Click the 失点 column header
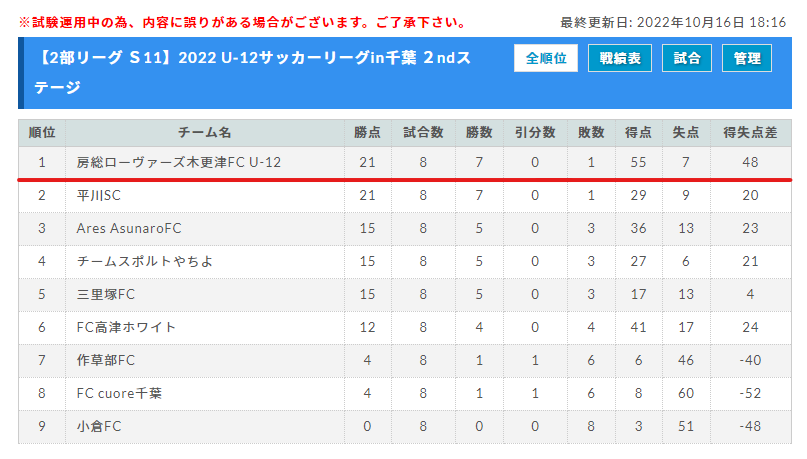This screenshot has width=807, height=459. point(686,133)
